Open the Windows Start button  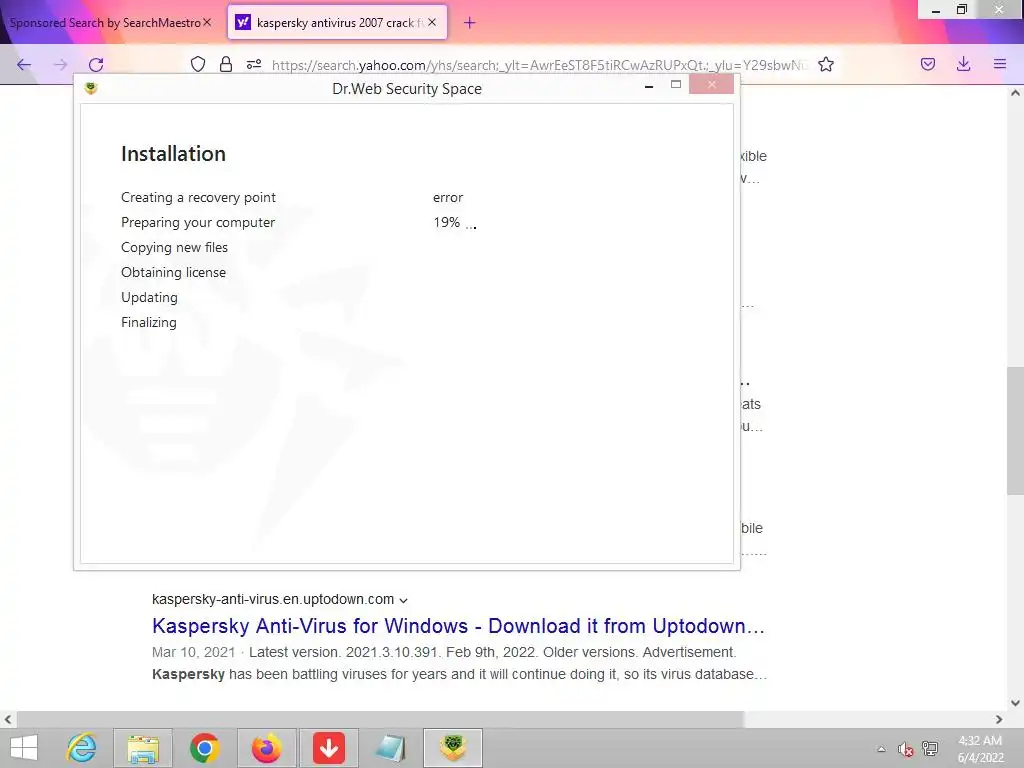(24, 748)
